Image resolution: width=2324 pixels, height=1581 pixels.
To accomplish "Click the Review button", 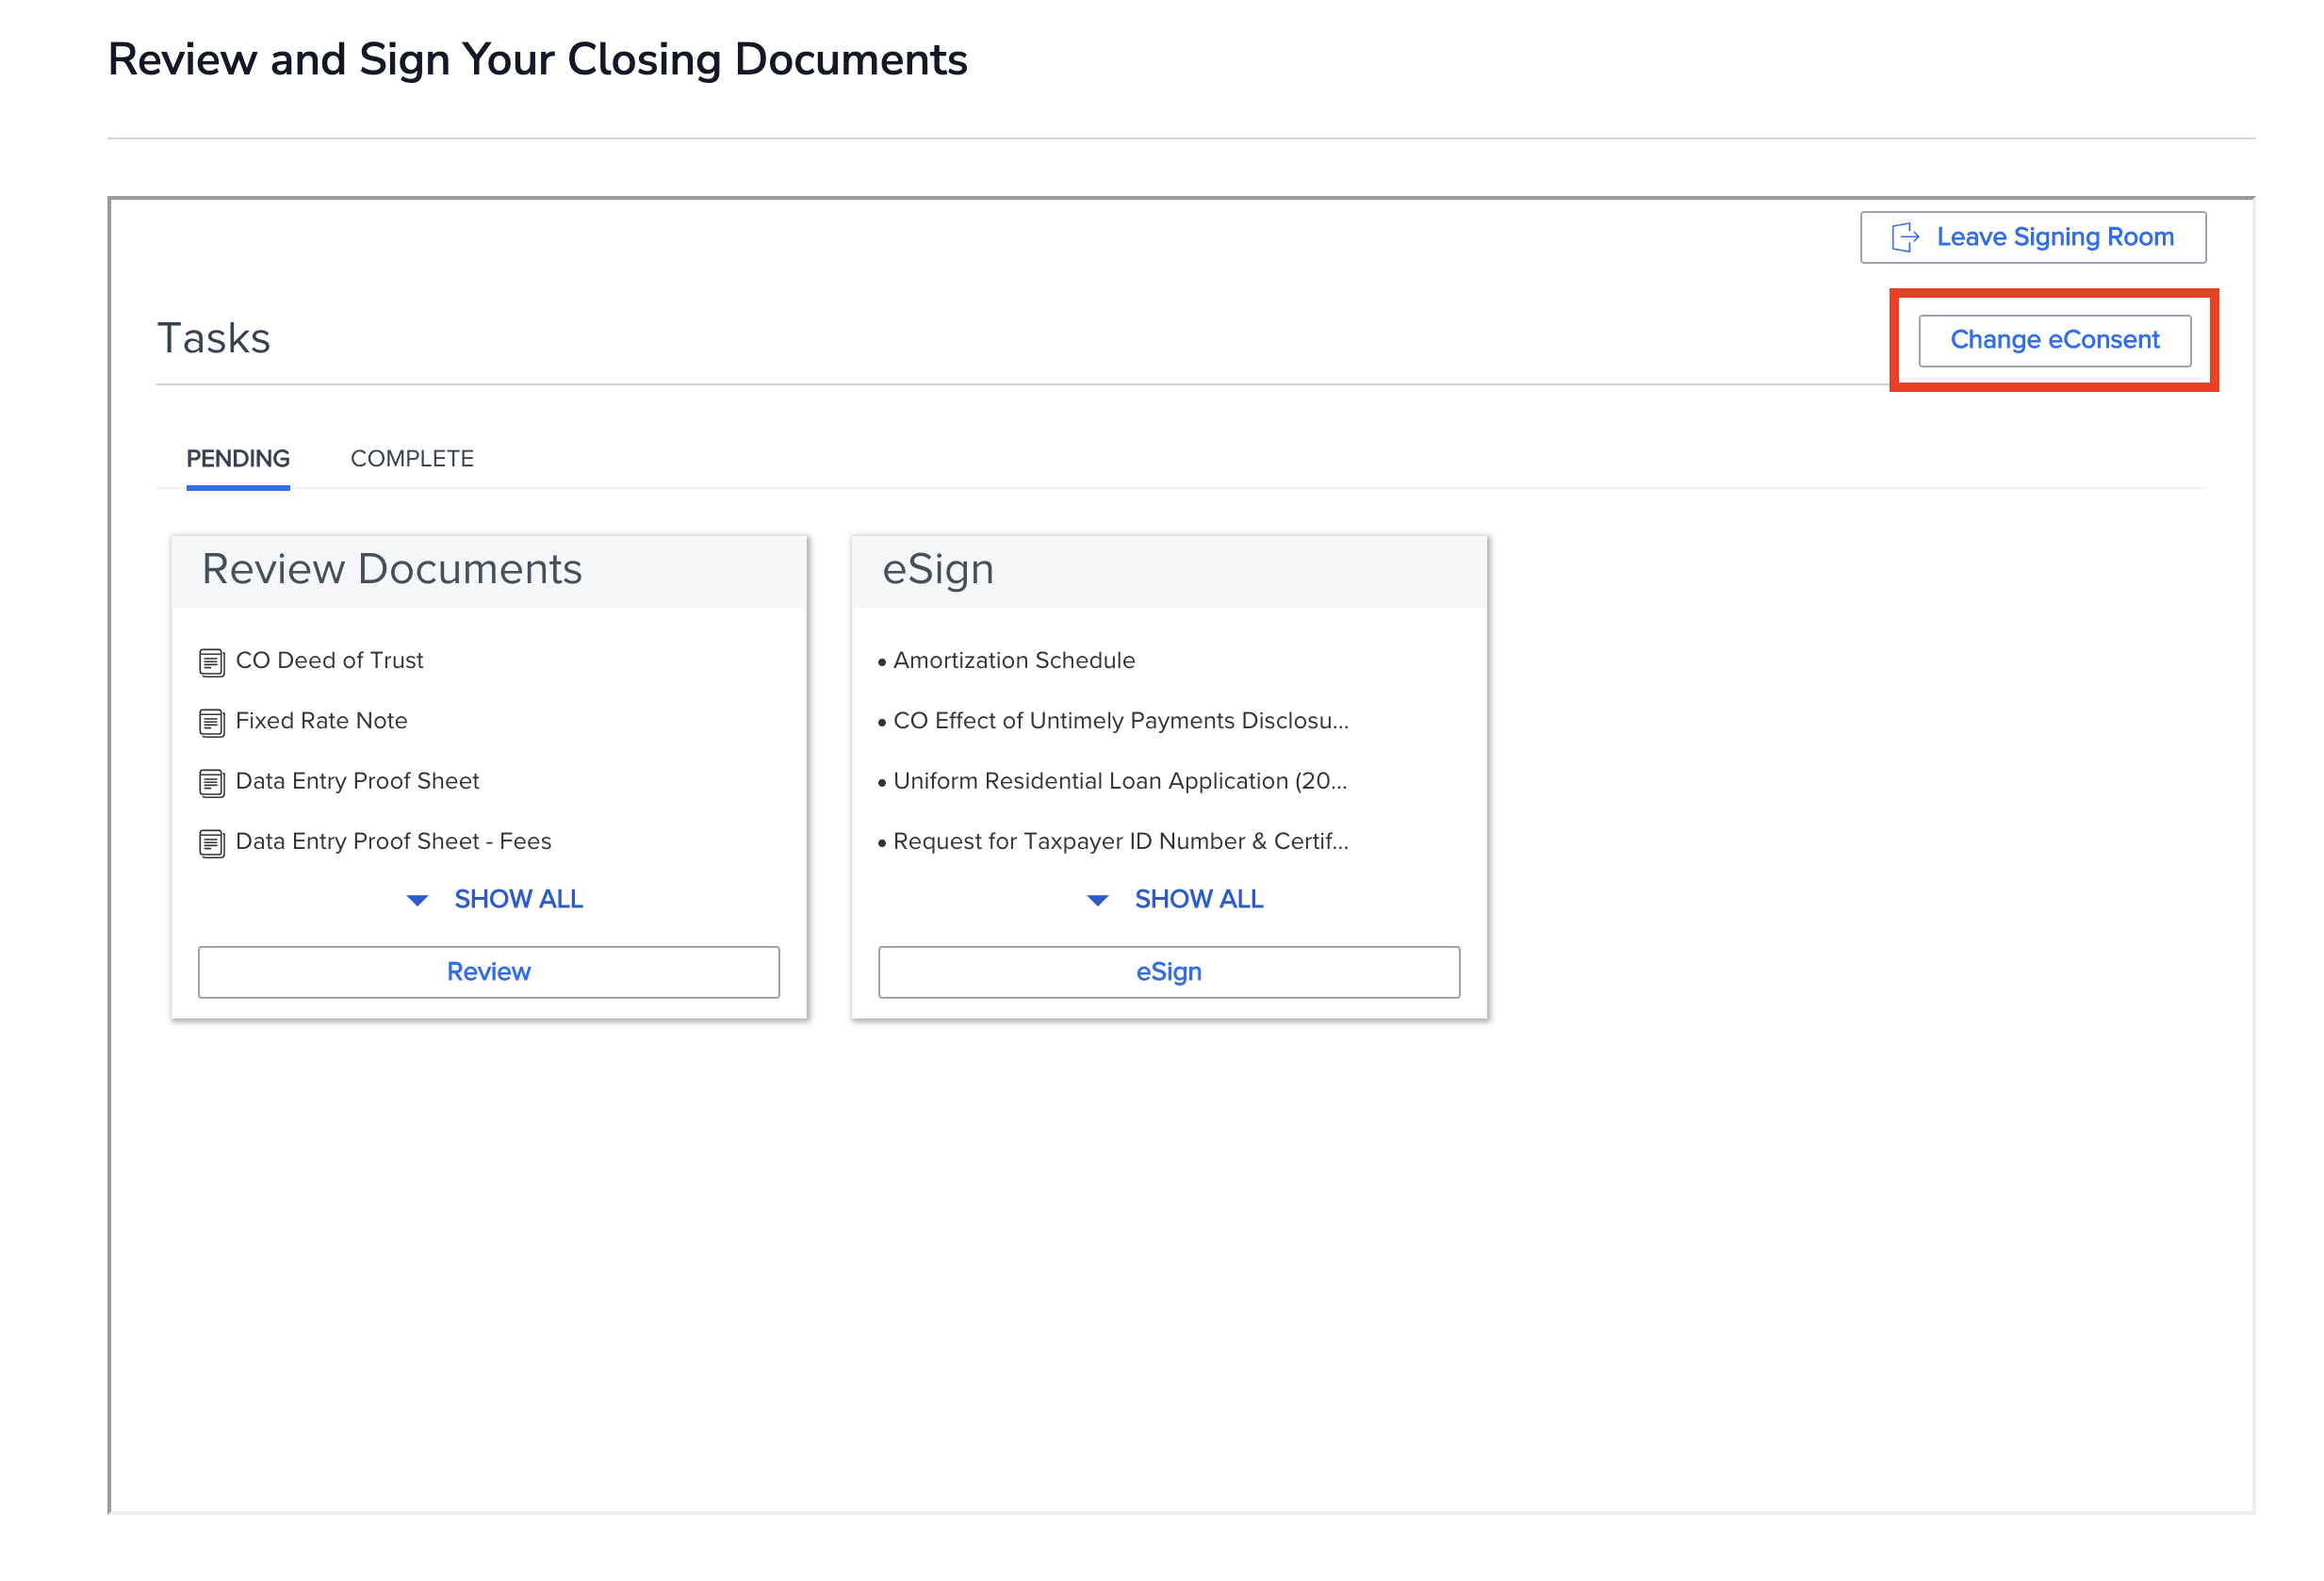I will 488,971.
